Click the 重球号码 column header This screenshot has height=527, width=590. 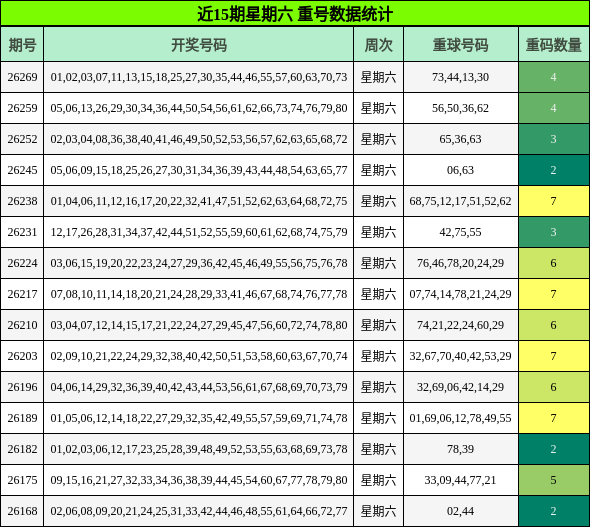coord(461,45)
